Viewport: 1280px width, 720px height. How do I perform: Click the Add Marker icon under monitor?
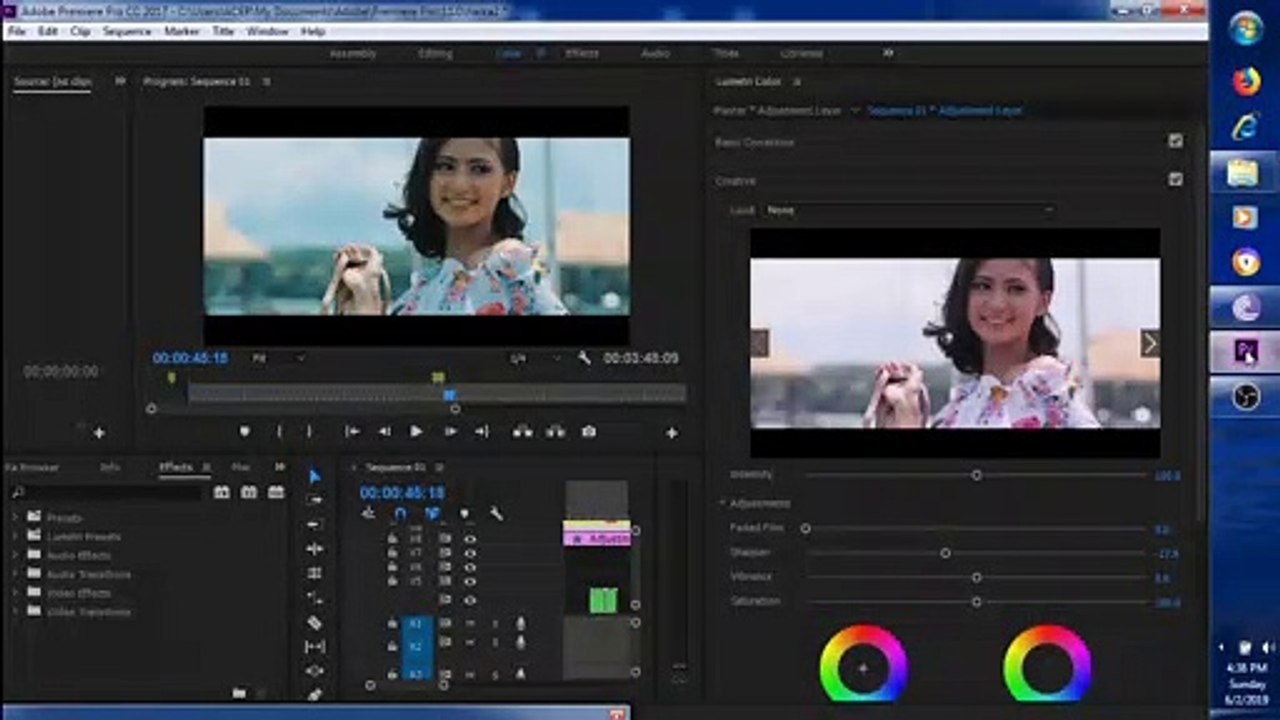coord(245,432)
